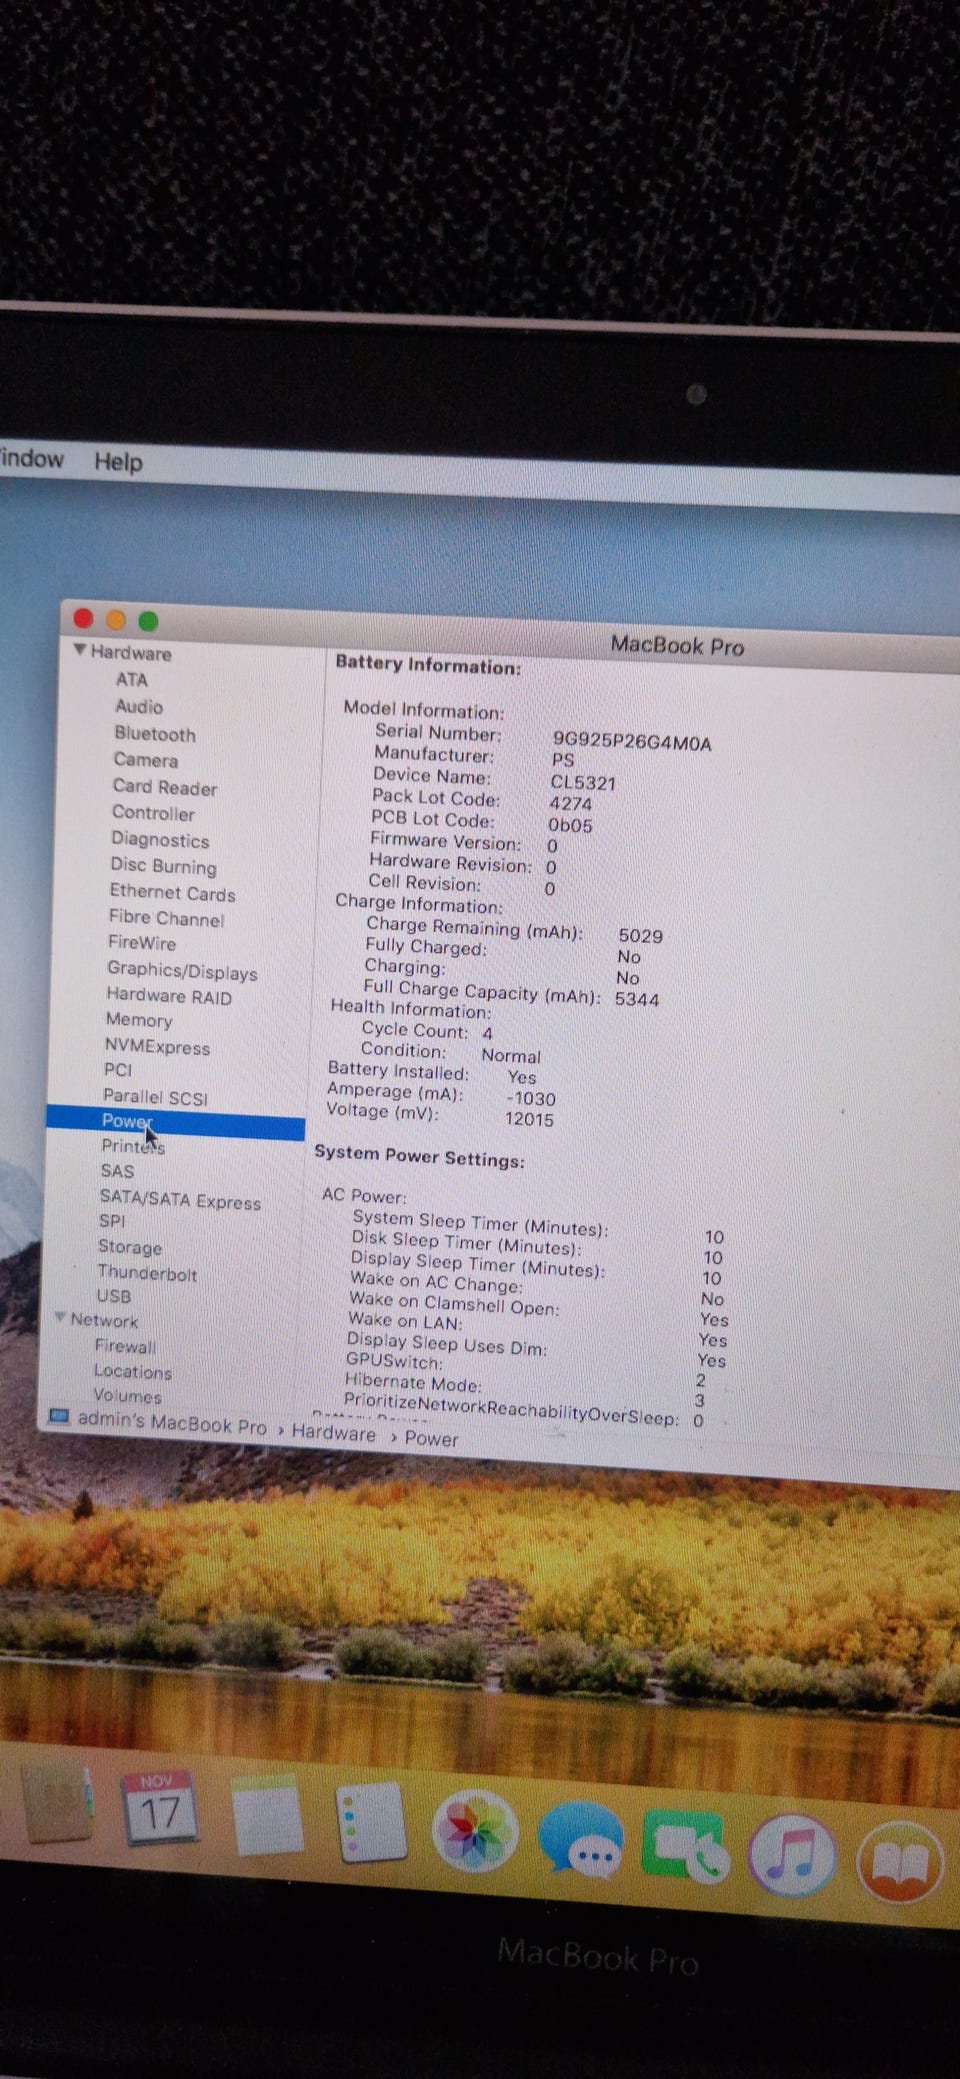The image size is (960, 2079).
Task: Open the Reminders app in the Dock
Action: 371,1823
